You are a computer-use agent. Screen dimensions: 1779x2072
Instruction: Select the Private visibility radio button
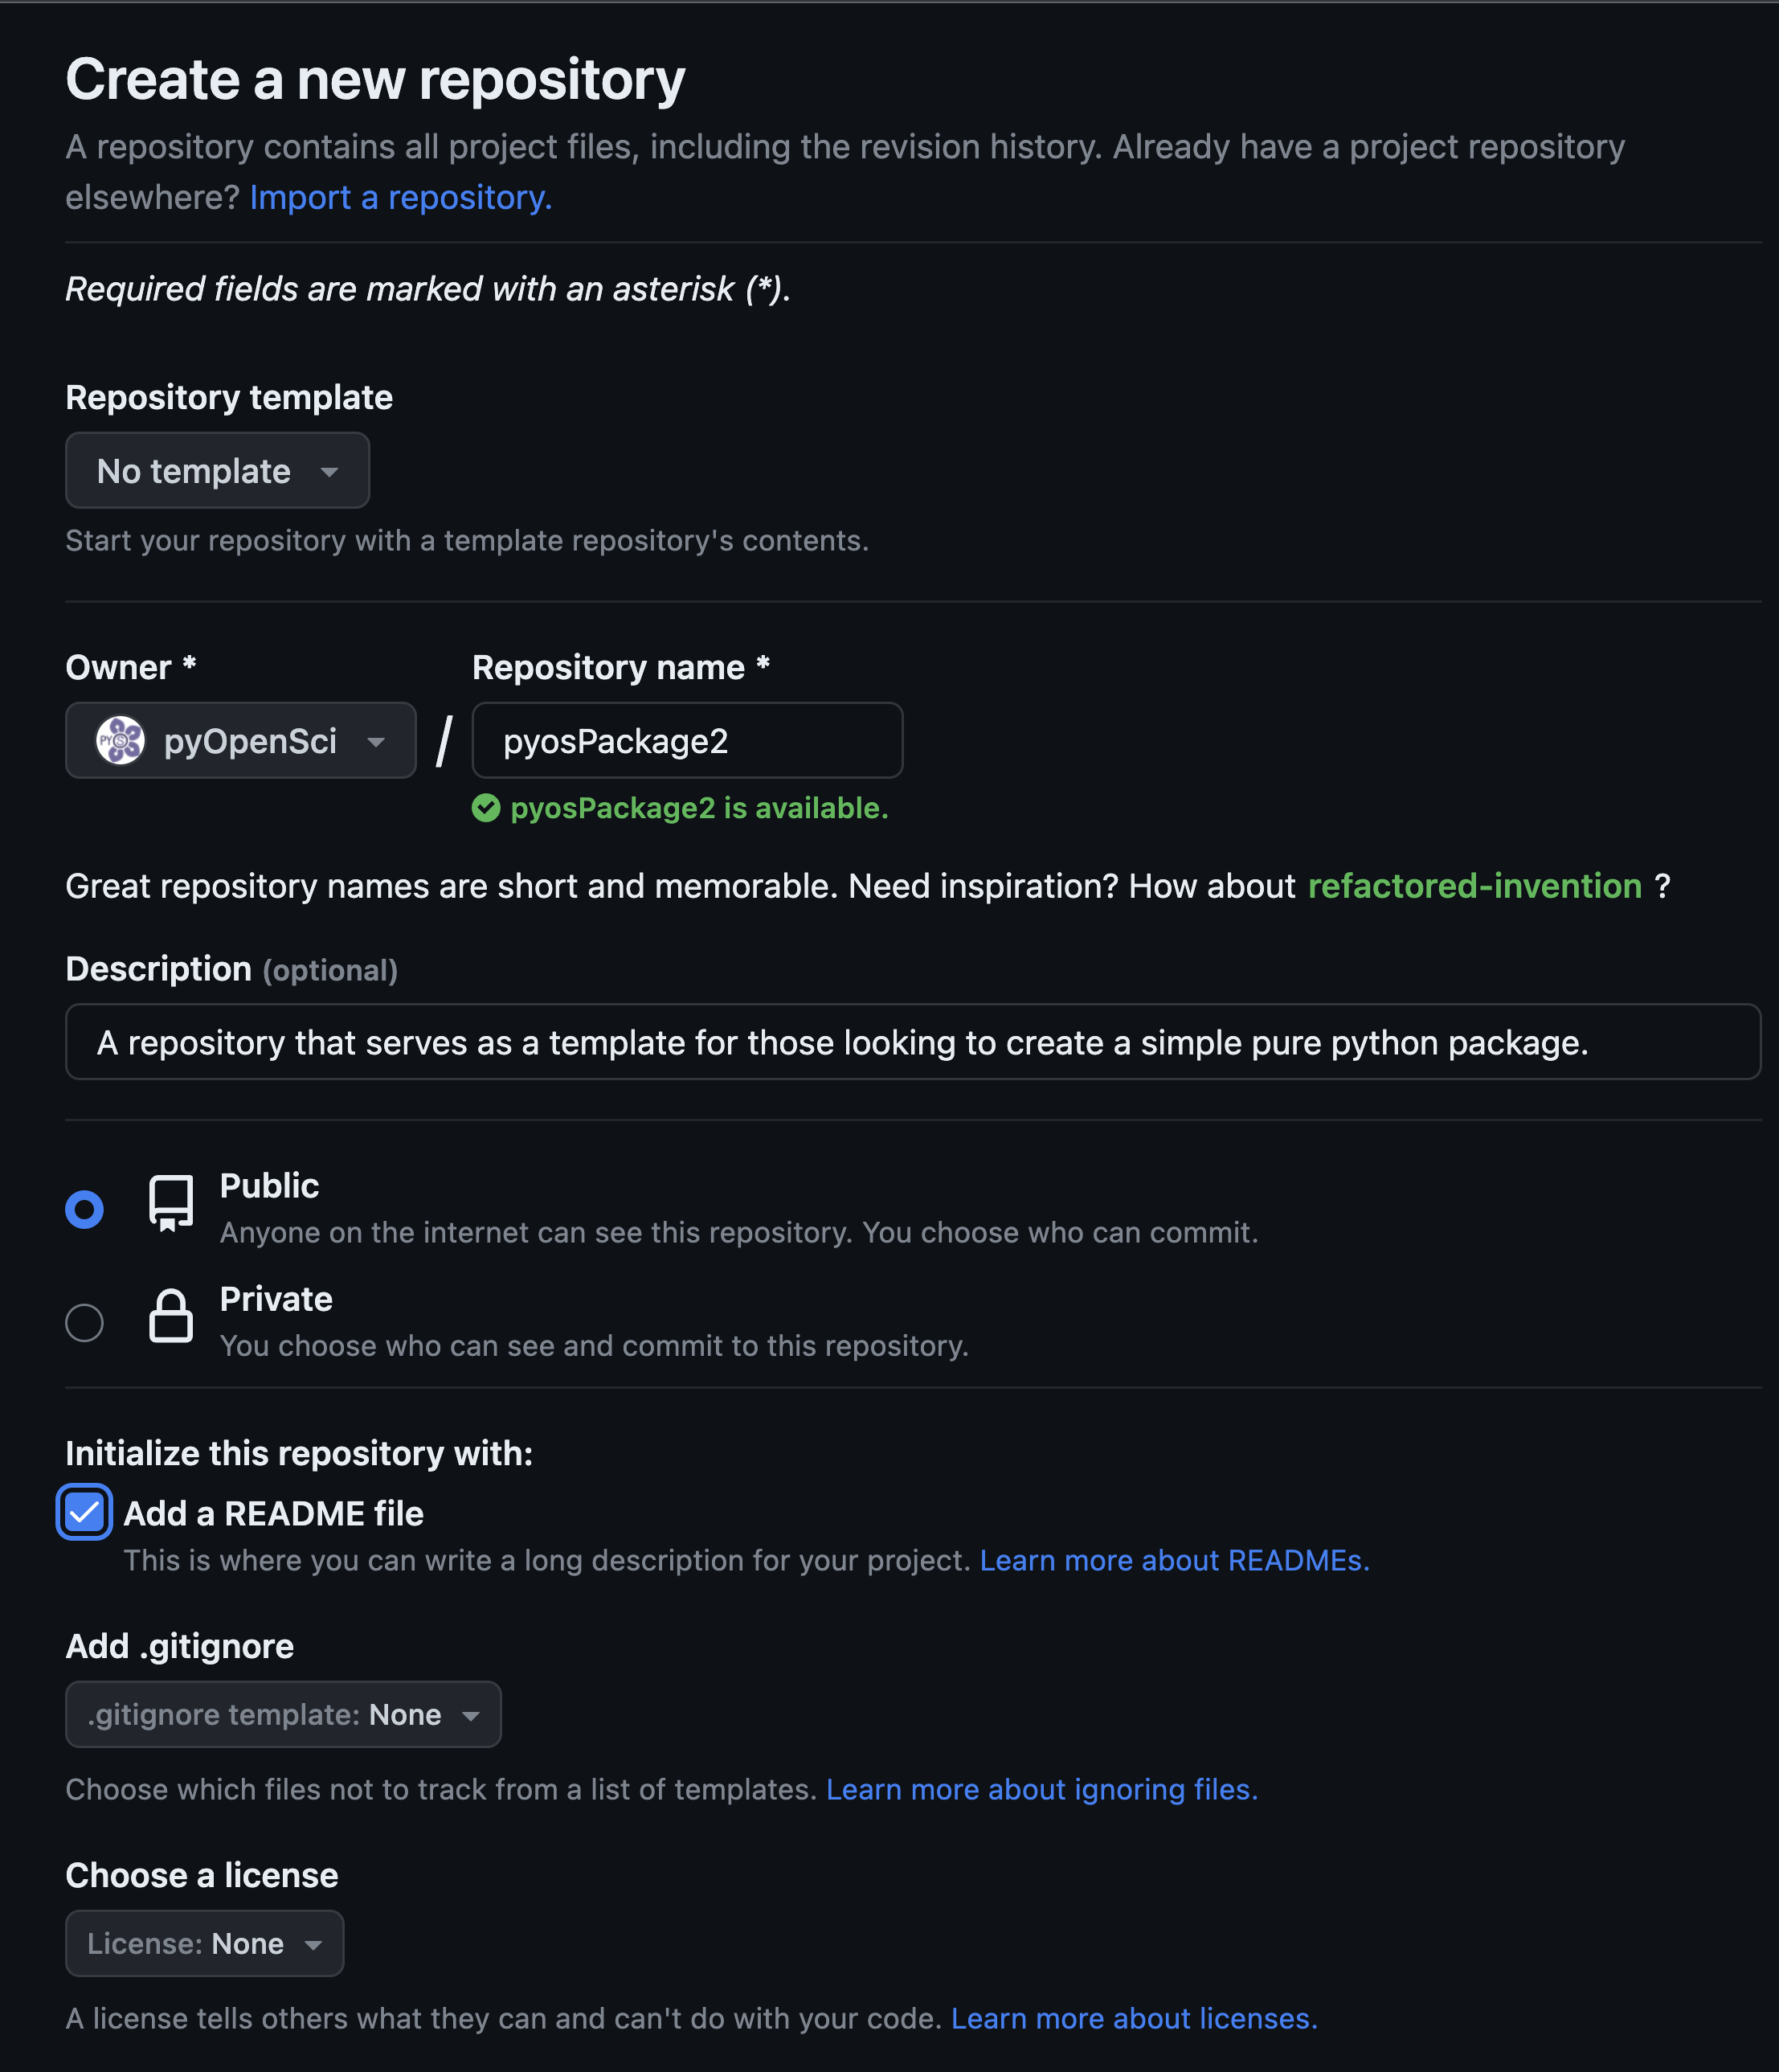(x=84, y=1323)
